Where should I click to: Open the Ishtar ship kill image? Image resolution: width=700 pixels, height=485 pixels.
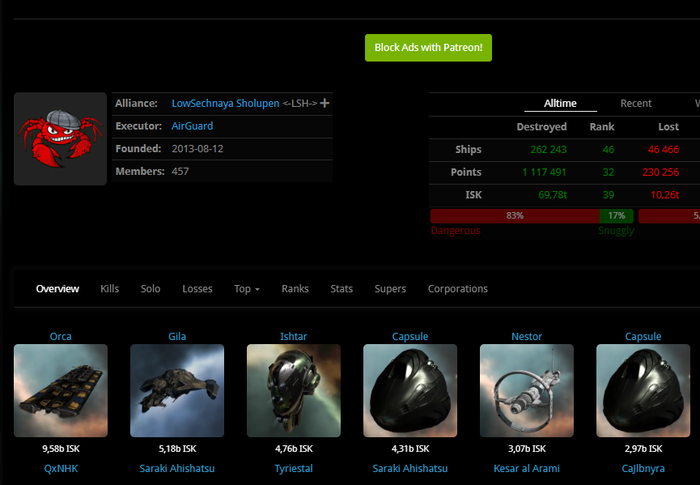pos(293,391)
